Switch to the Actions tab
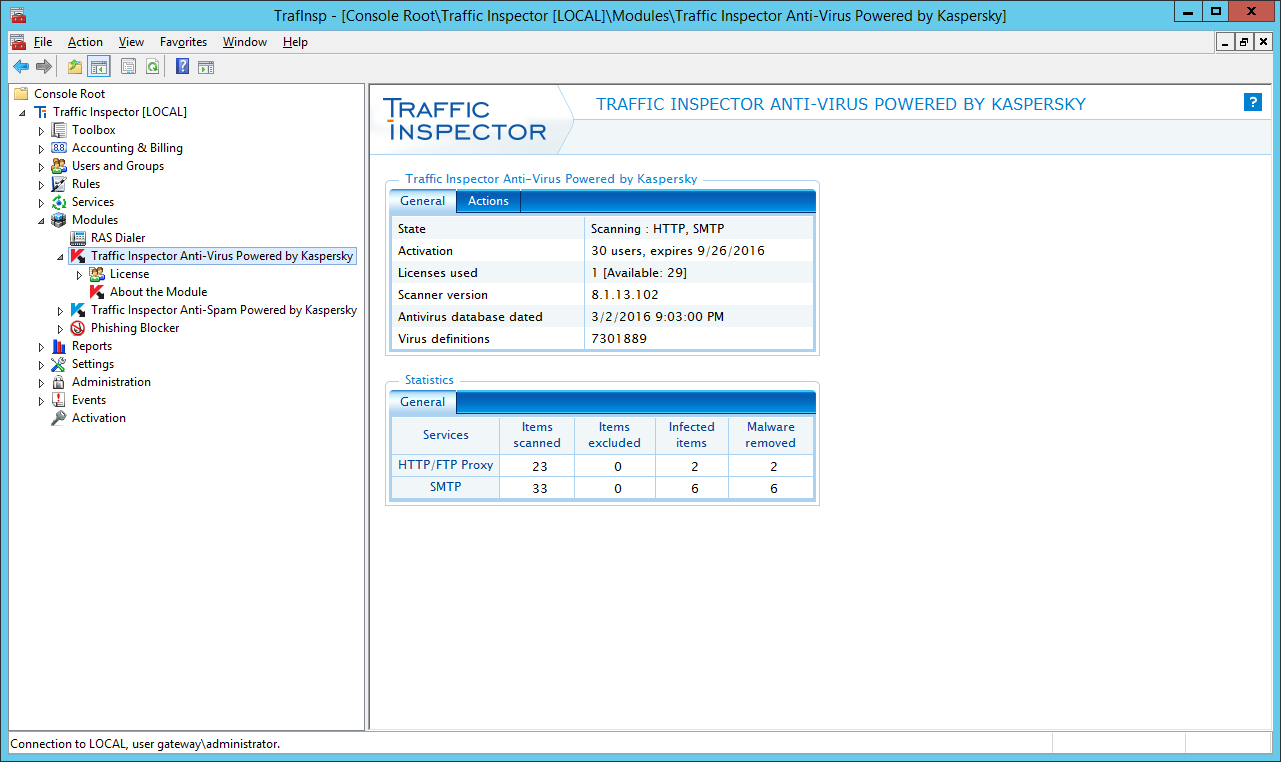Viewport: 1281px width, 762px height. point(488,201)
